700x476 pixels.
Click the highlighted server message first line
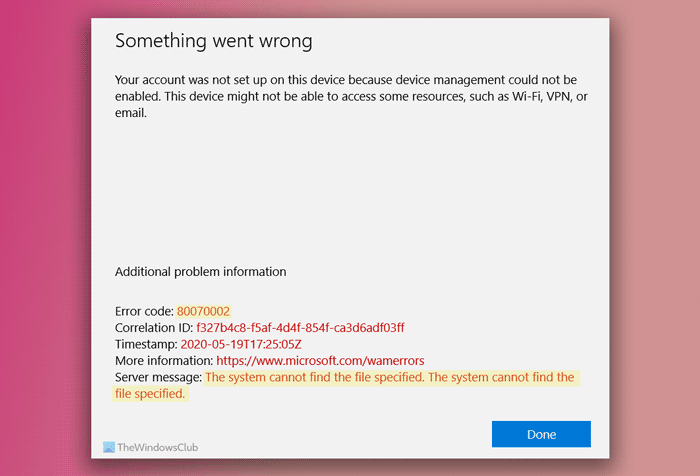pos(389,377)
